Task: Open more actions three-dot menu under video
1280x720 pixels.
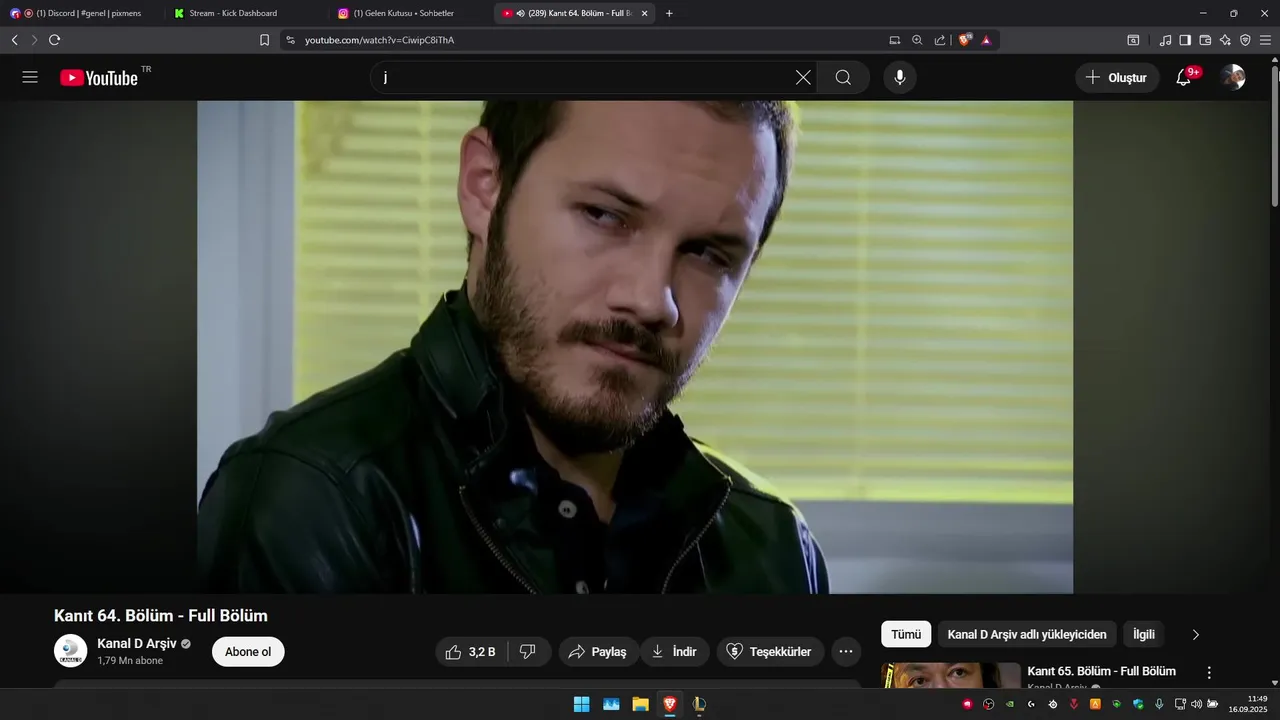Action: pos(846,652)
